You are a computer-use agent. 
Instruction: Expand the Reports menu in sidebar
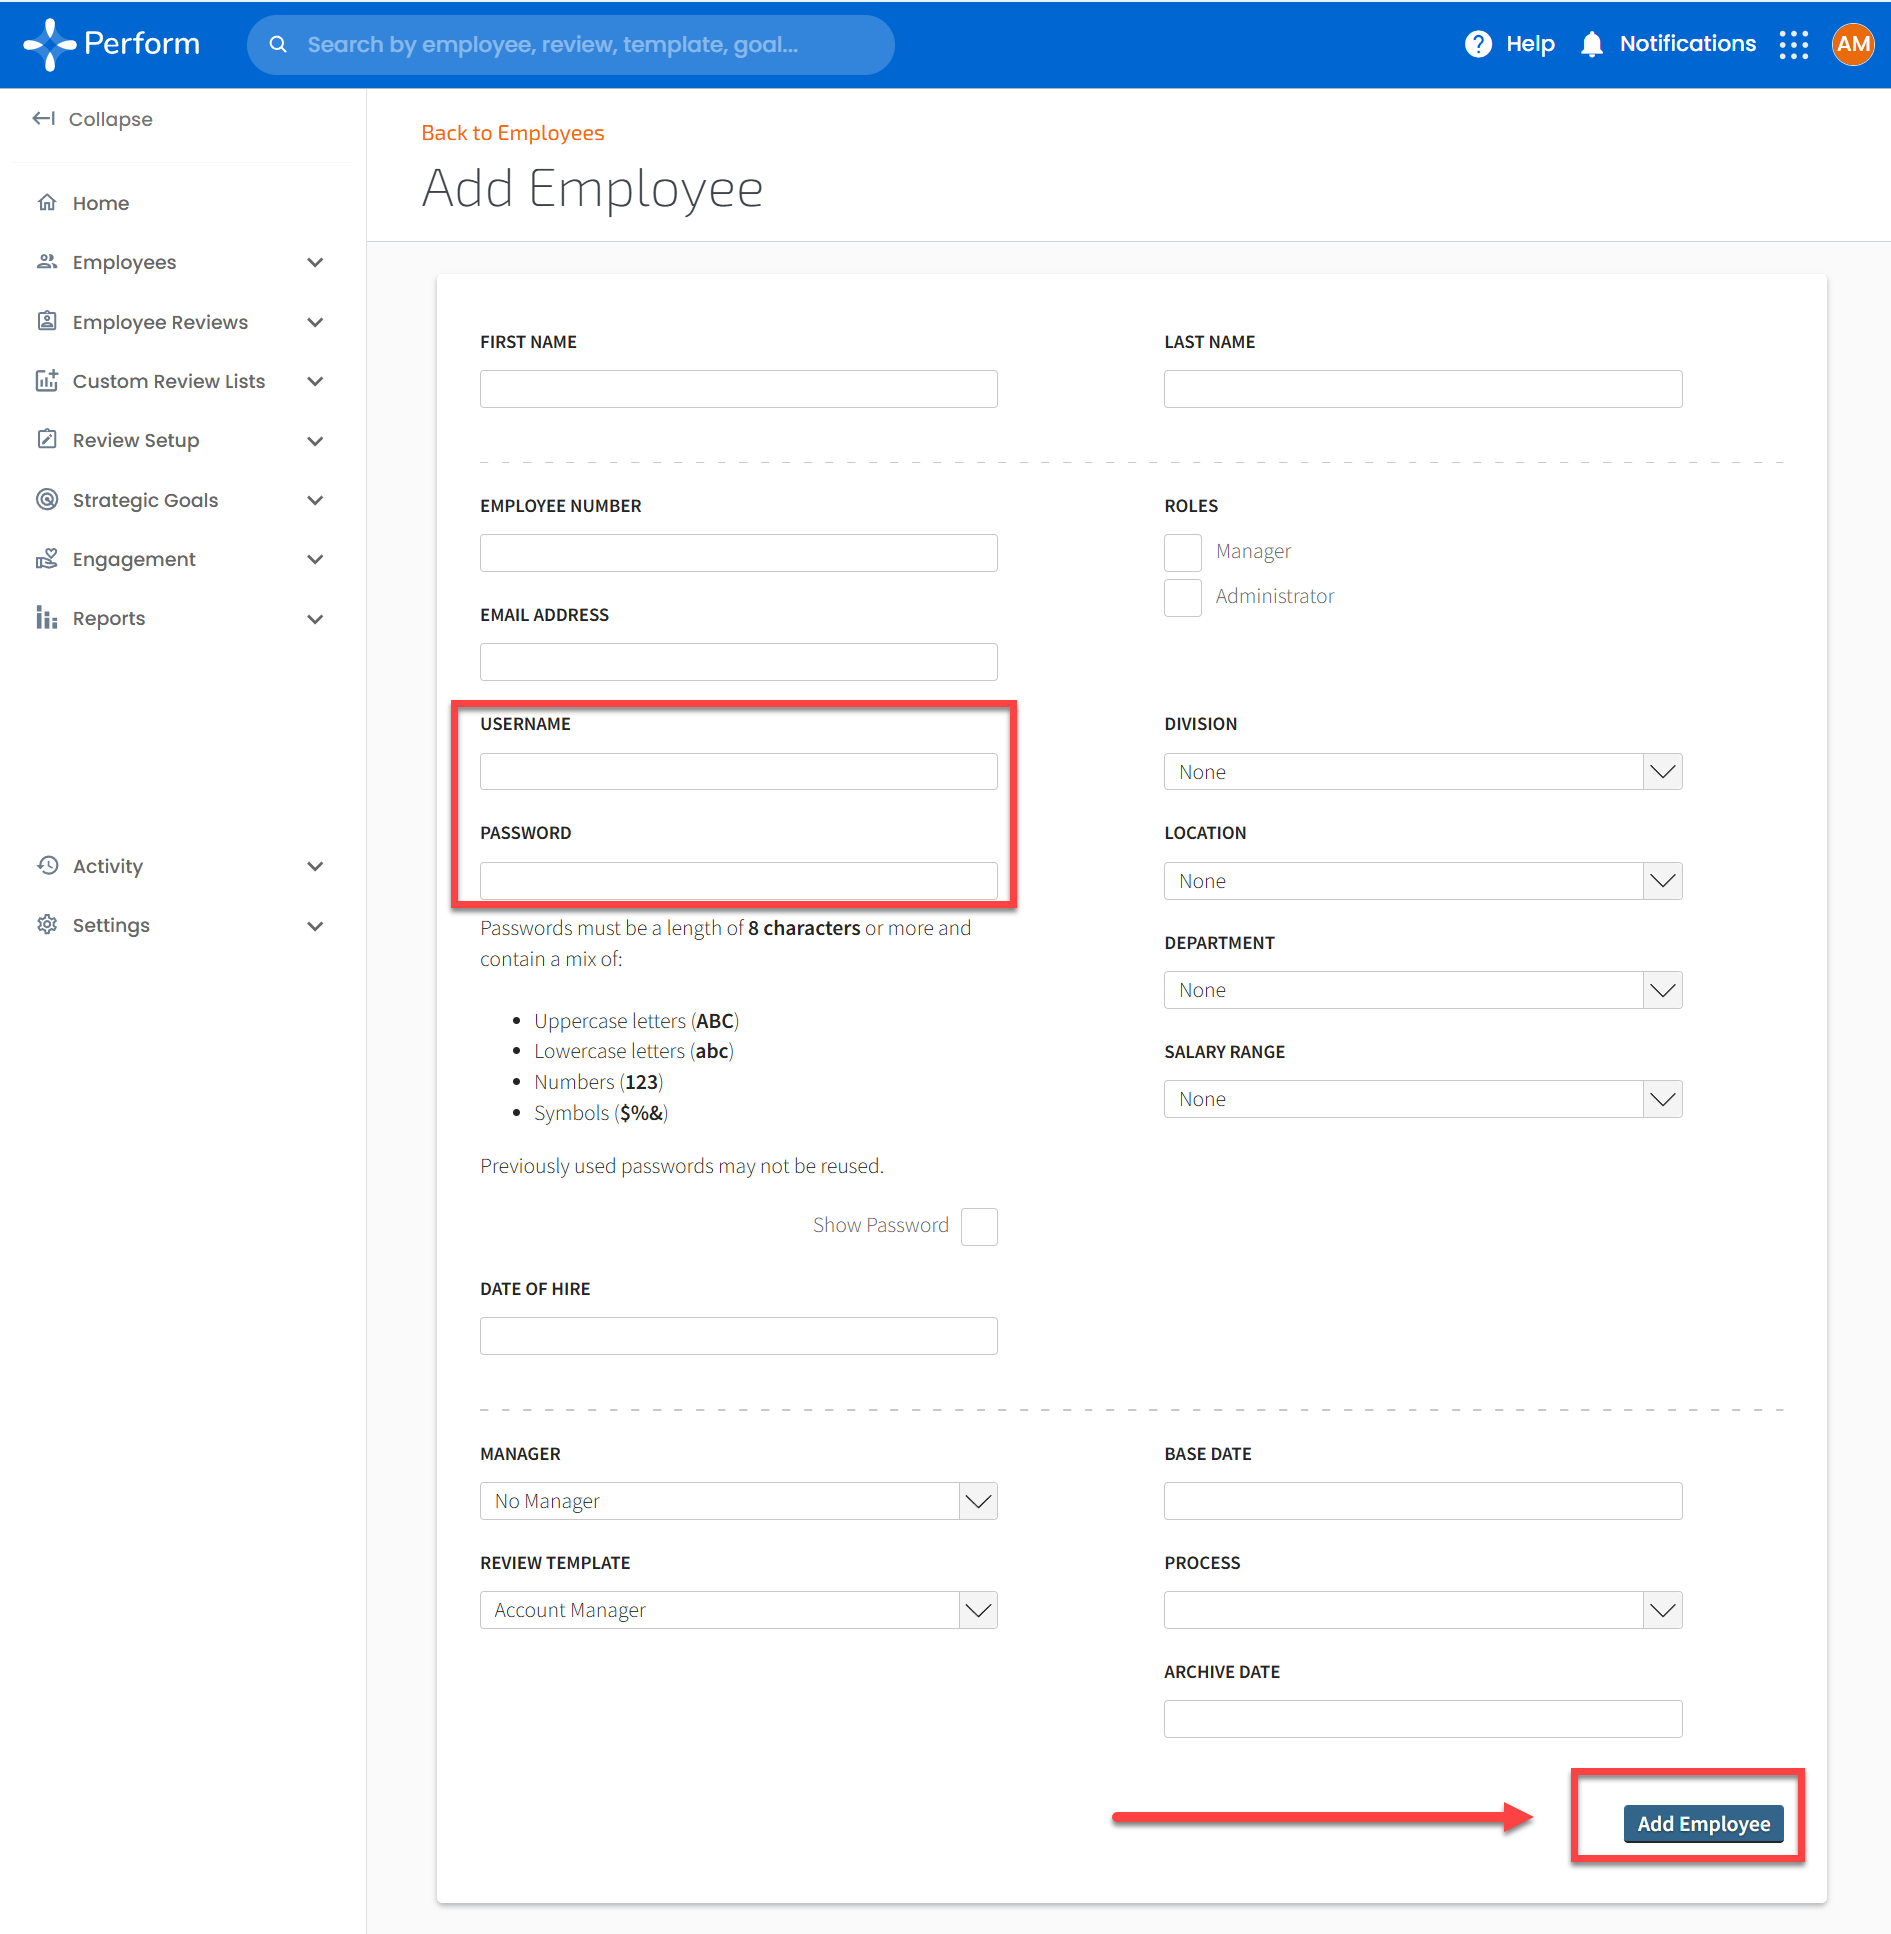[x=315, y=619]
